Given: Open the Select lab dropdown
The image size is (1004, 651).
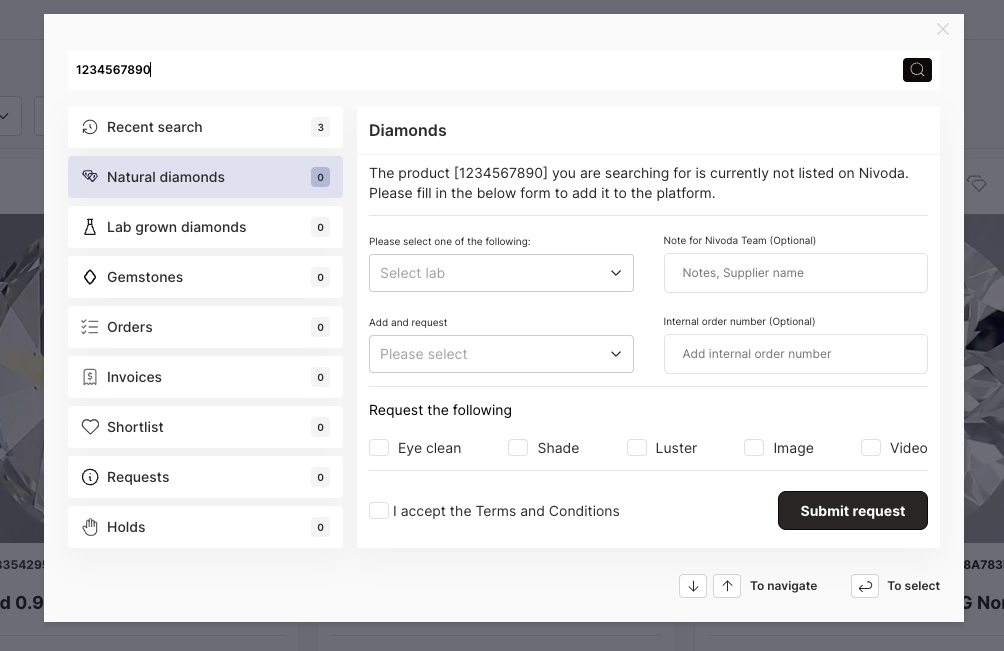Looking at the screenshot, I should [x=501, y=273].
